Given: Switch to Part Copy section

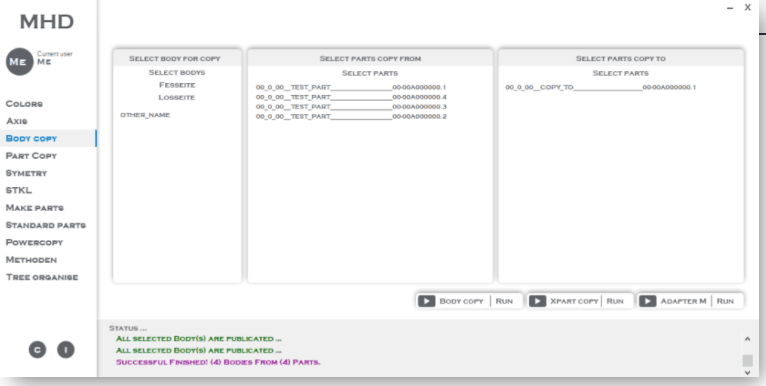Looking at the screenshot, I should 31,155.
